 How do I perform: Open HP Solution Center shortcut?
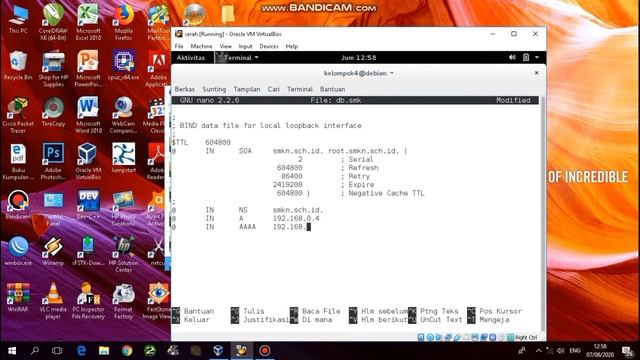[123, 255]
